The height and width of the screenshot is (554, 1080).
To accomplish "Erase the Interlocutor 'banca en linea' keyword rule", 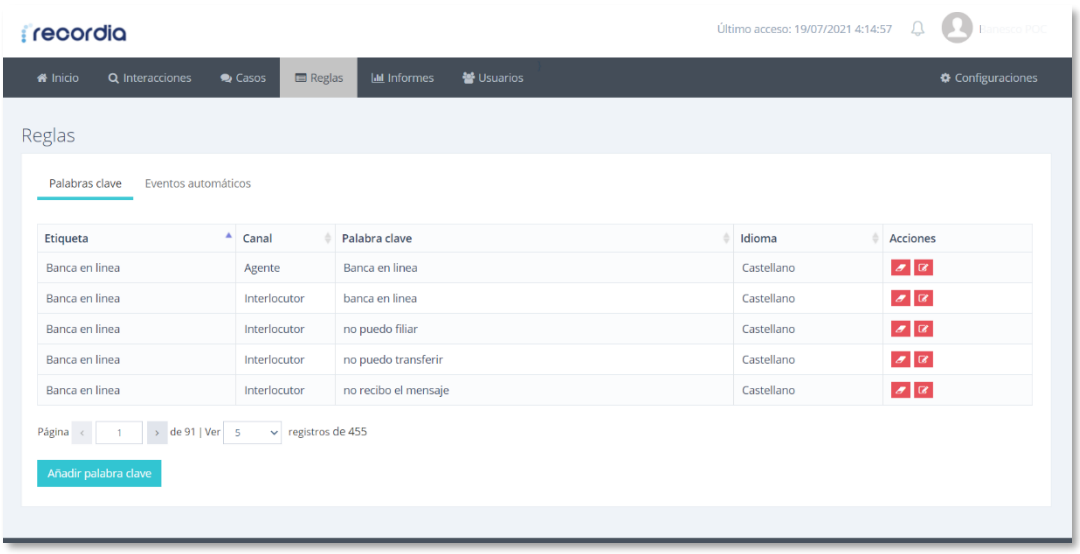I will coord(900,298).
